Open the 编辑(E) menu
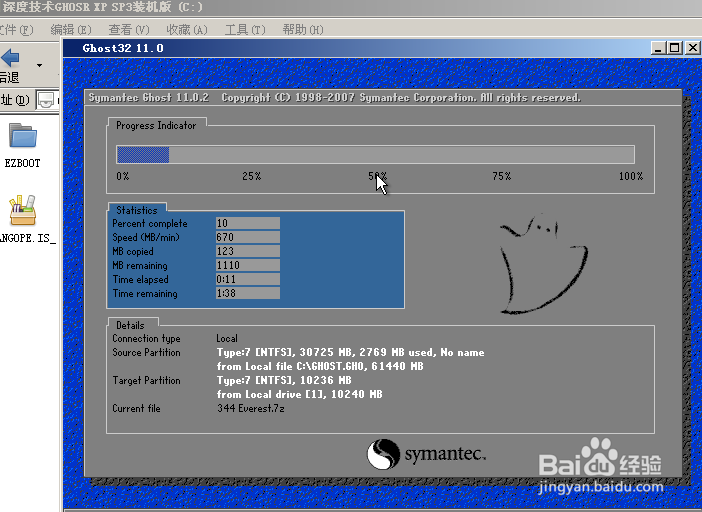 (71, 30)
